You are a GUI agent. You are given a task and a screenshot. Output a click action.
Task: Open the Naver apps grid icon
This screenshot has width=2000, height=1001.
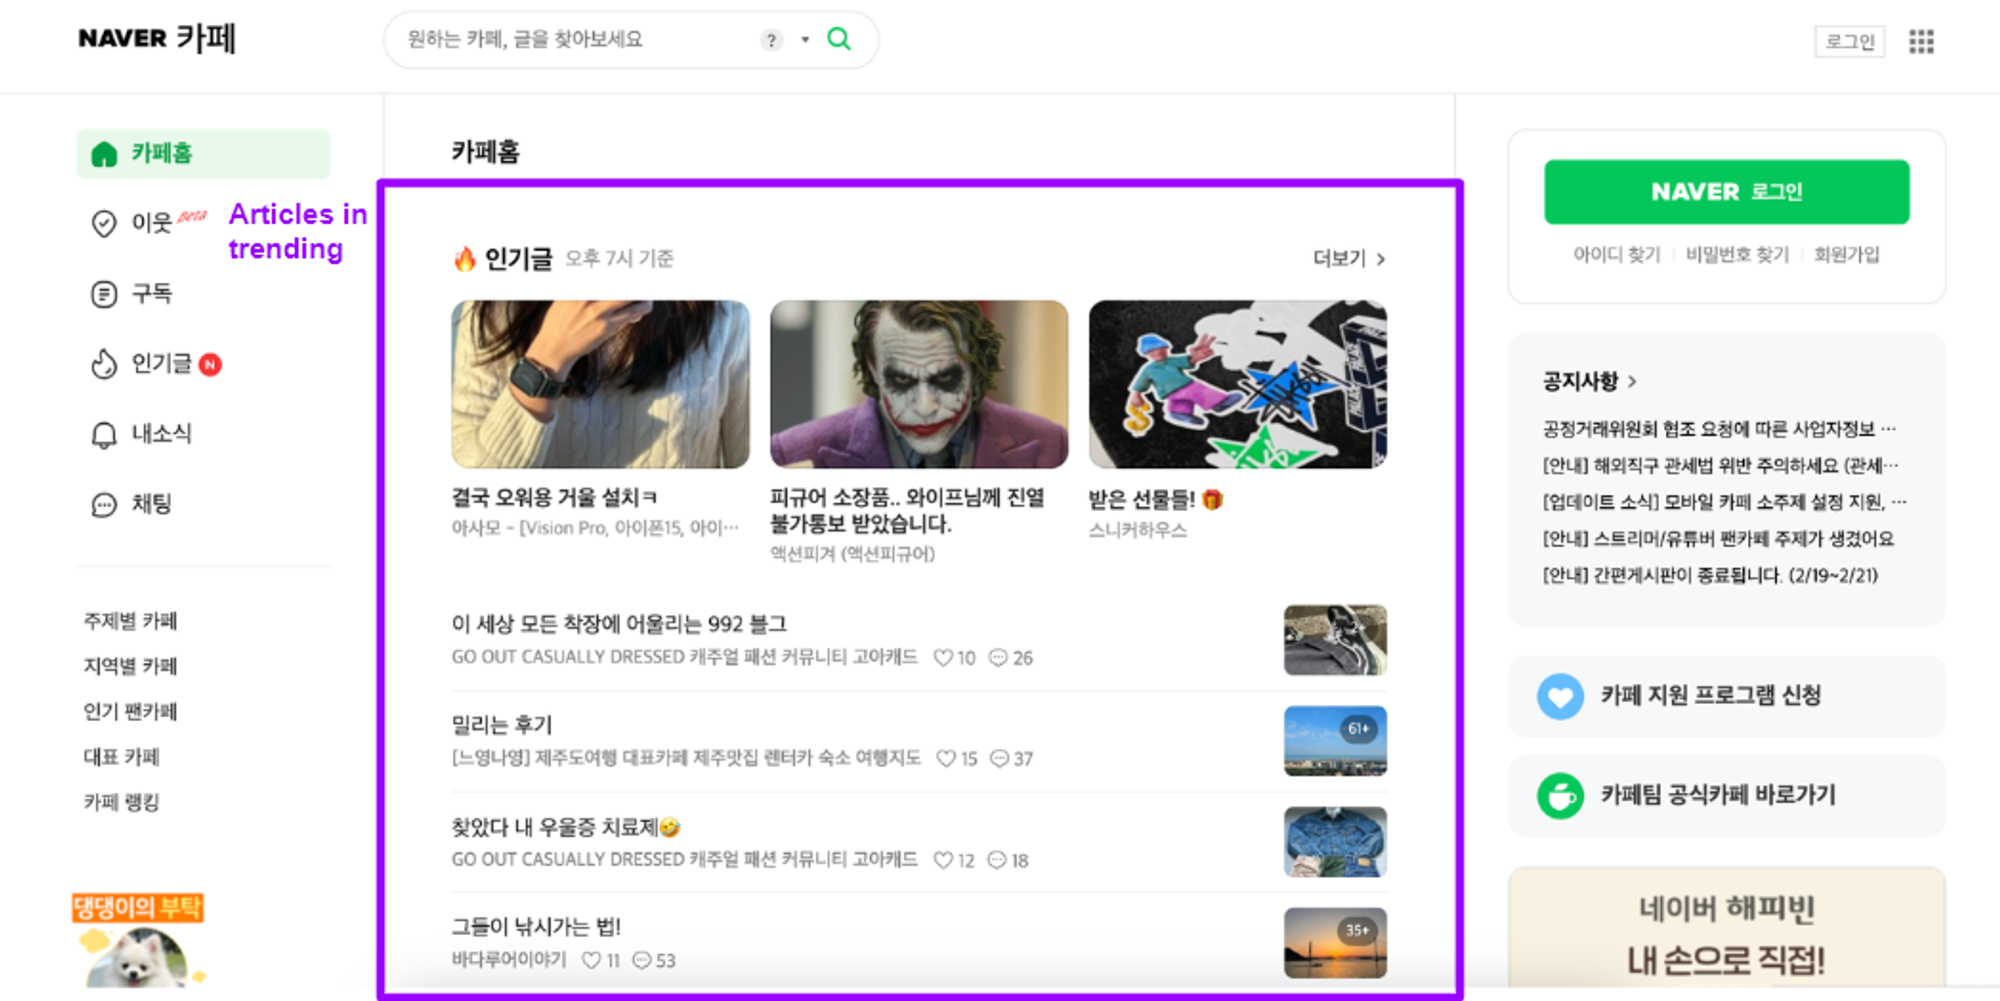1921,41
